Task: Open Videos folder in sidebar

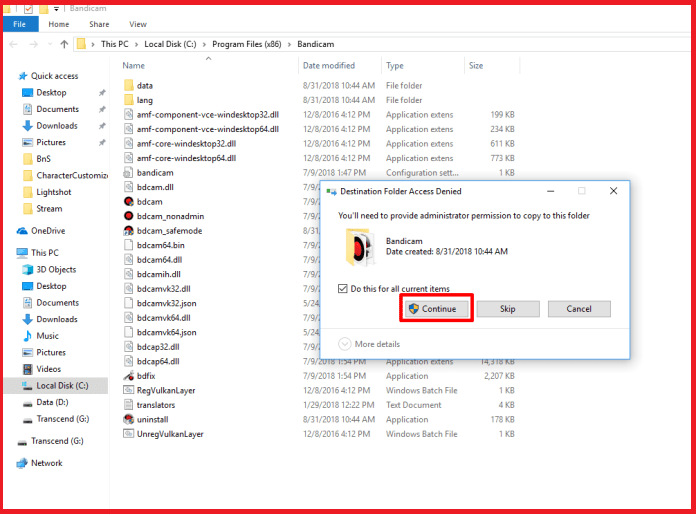Action: [x=48, y=369]
